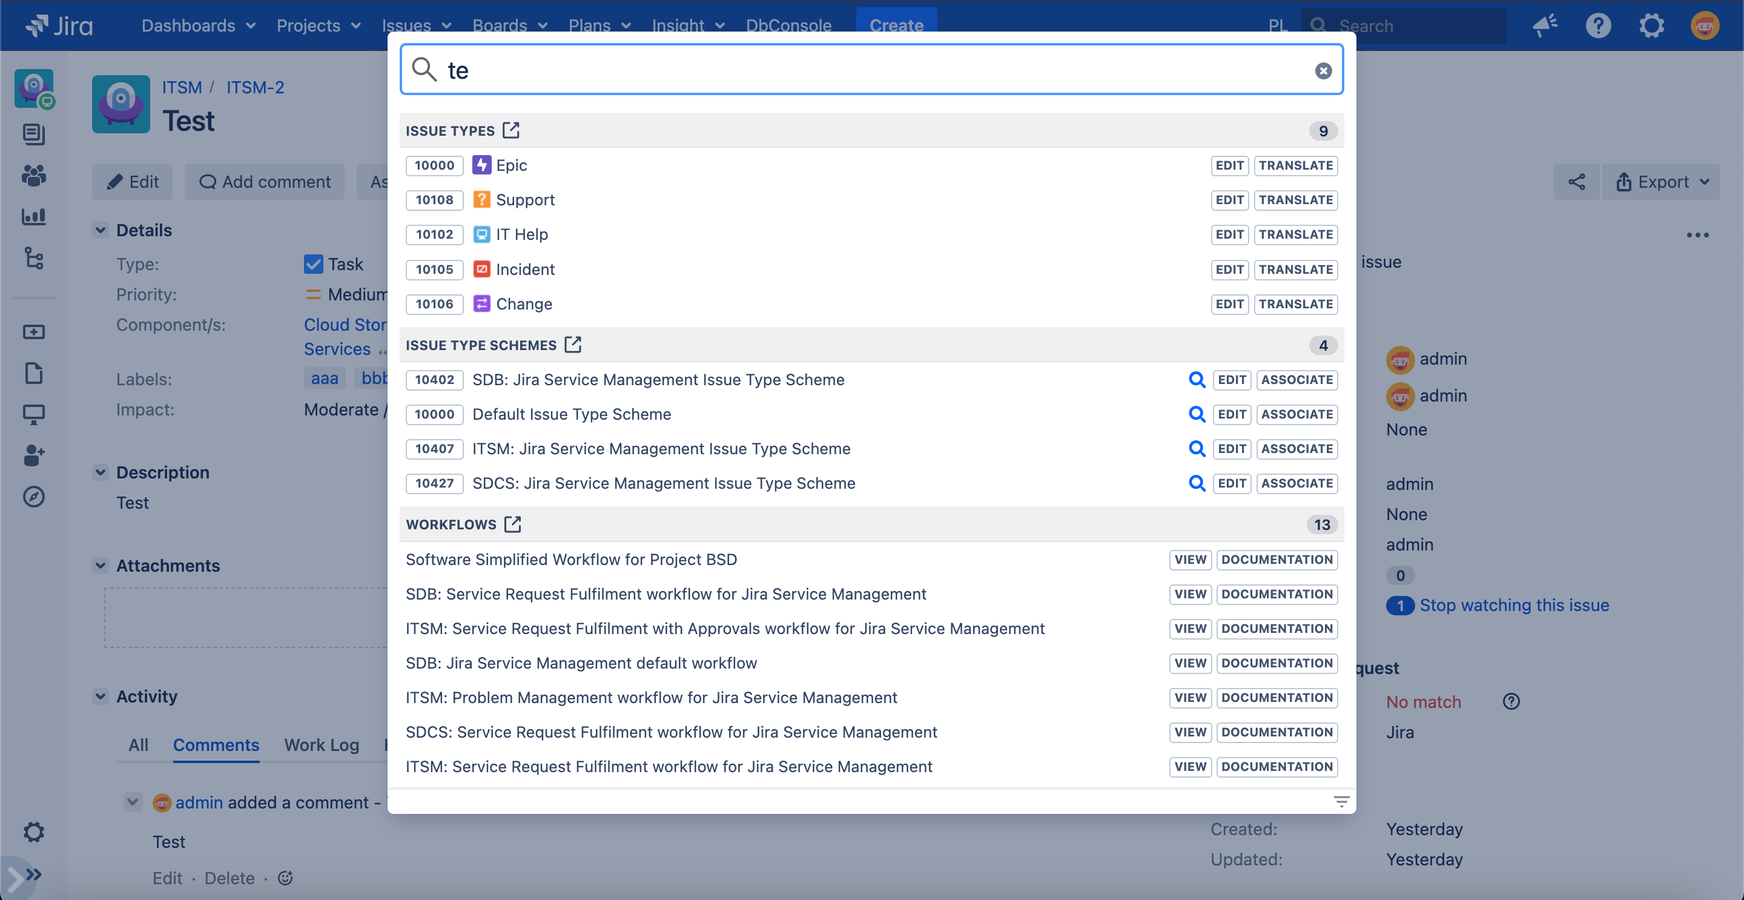Select the 10402 scheme ID badge

tap(434, 380)
